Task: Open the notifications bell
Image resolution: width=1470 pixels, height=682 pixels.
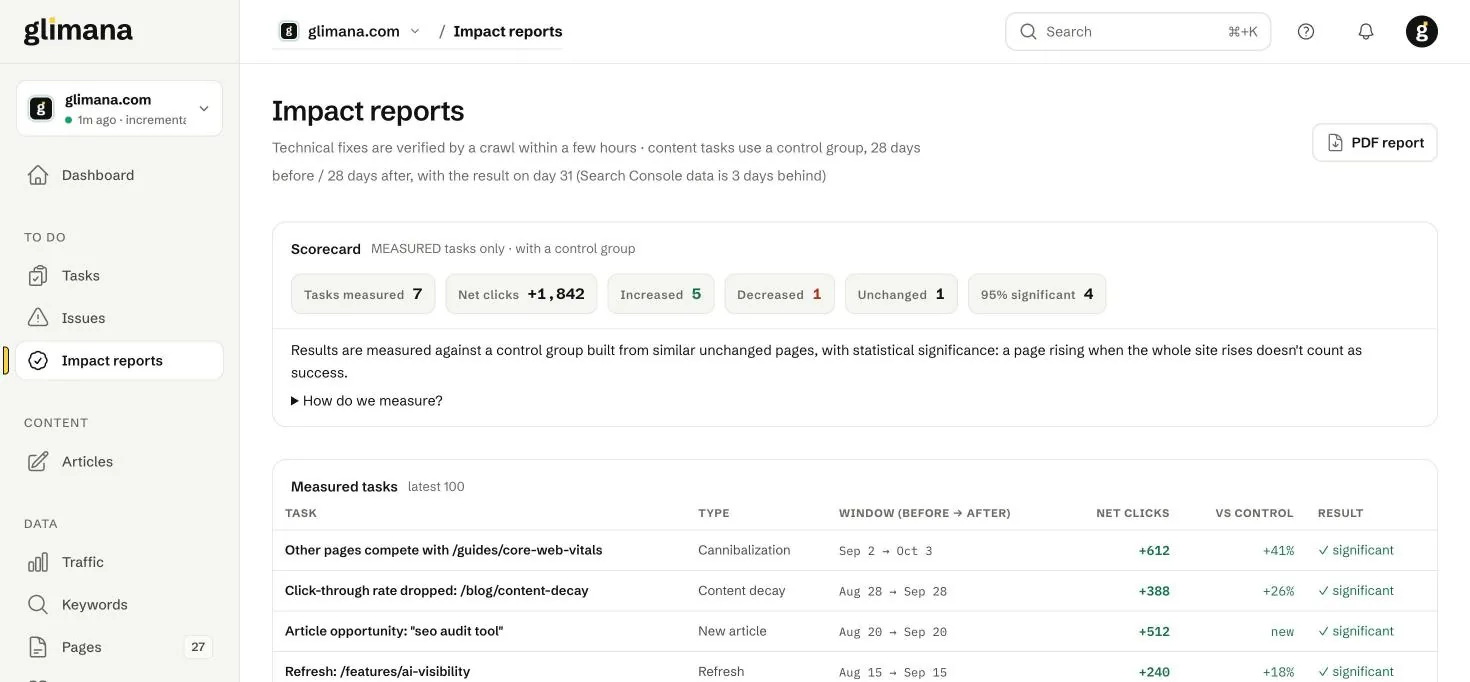Action: click(x=1366, y=31)
